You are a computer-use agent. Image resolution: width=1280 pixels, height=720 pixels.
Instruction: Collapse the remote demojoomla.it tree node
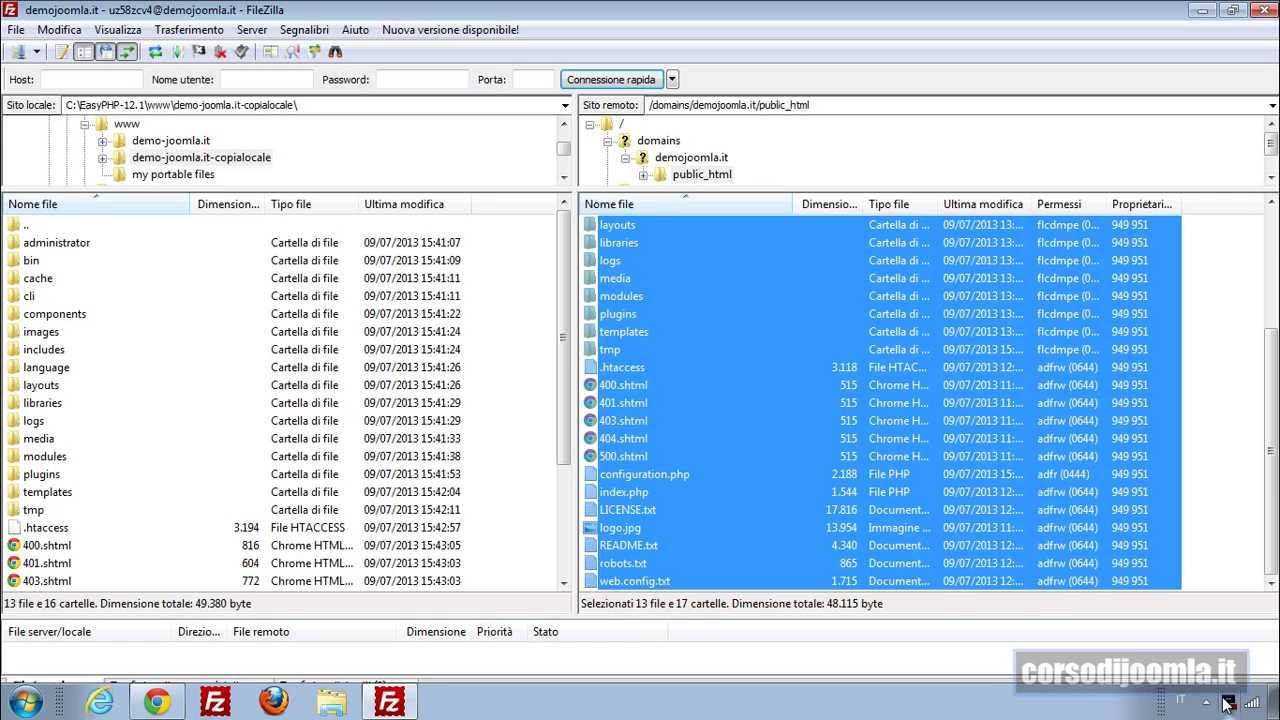coord(625,159)
